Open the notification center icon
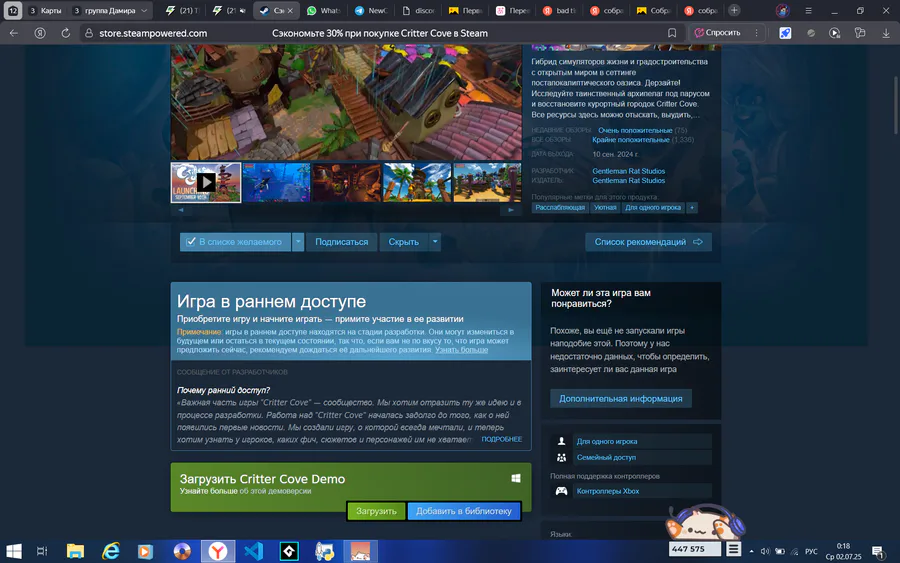900x563 pixels. coord(878,551)
